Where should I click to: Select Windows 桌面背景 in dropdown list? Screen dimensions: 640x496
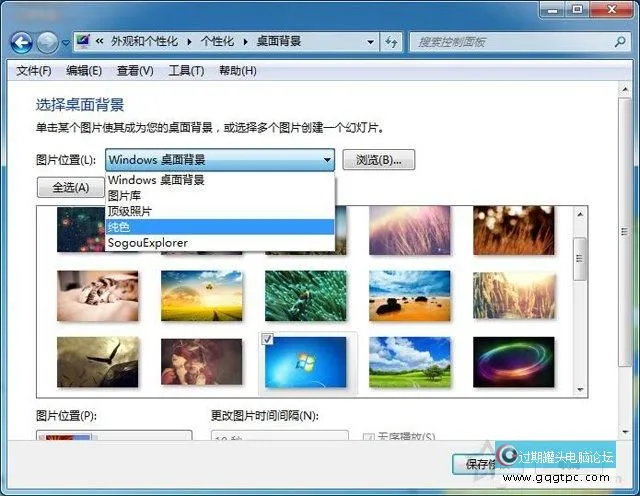tap(220, 180)
